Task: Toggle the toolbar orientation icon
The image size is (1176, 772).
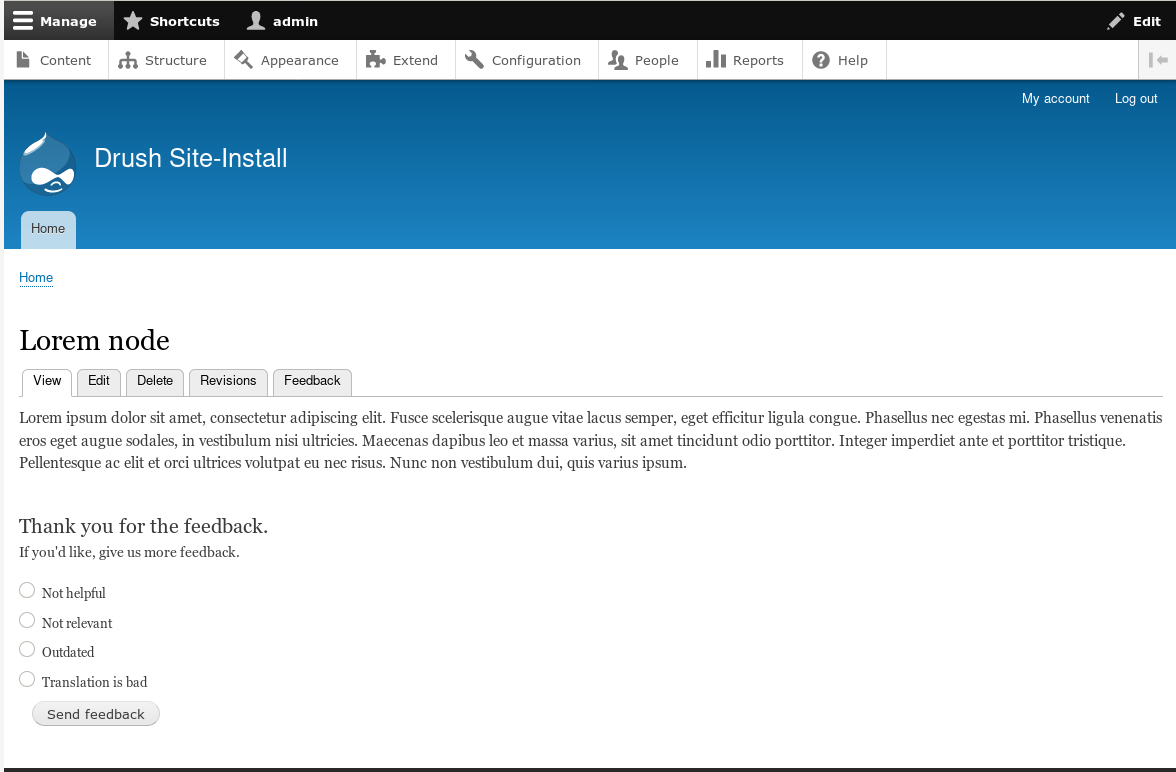Action: 1160,60
